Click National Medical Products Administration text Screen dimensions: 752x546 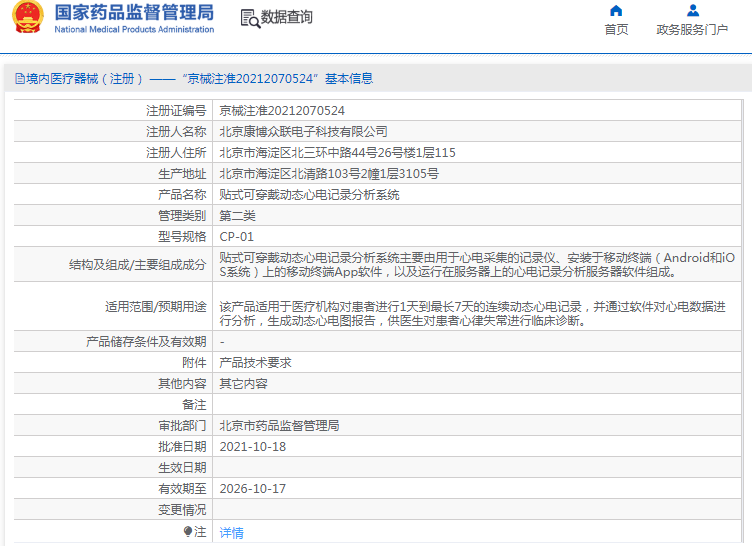tap(134, 29)
